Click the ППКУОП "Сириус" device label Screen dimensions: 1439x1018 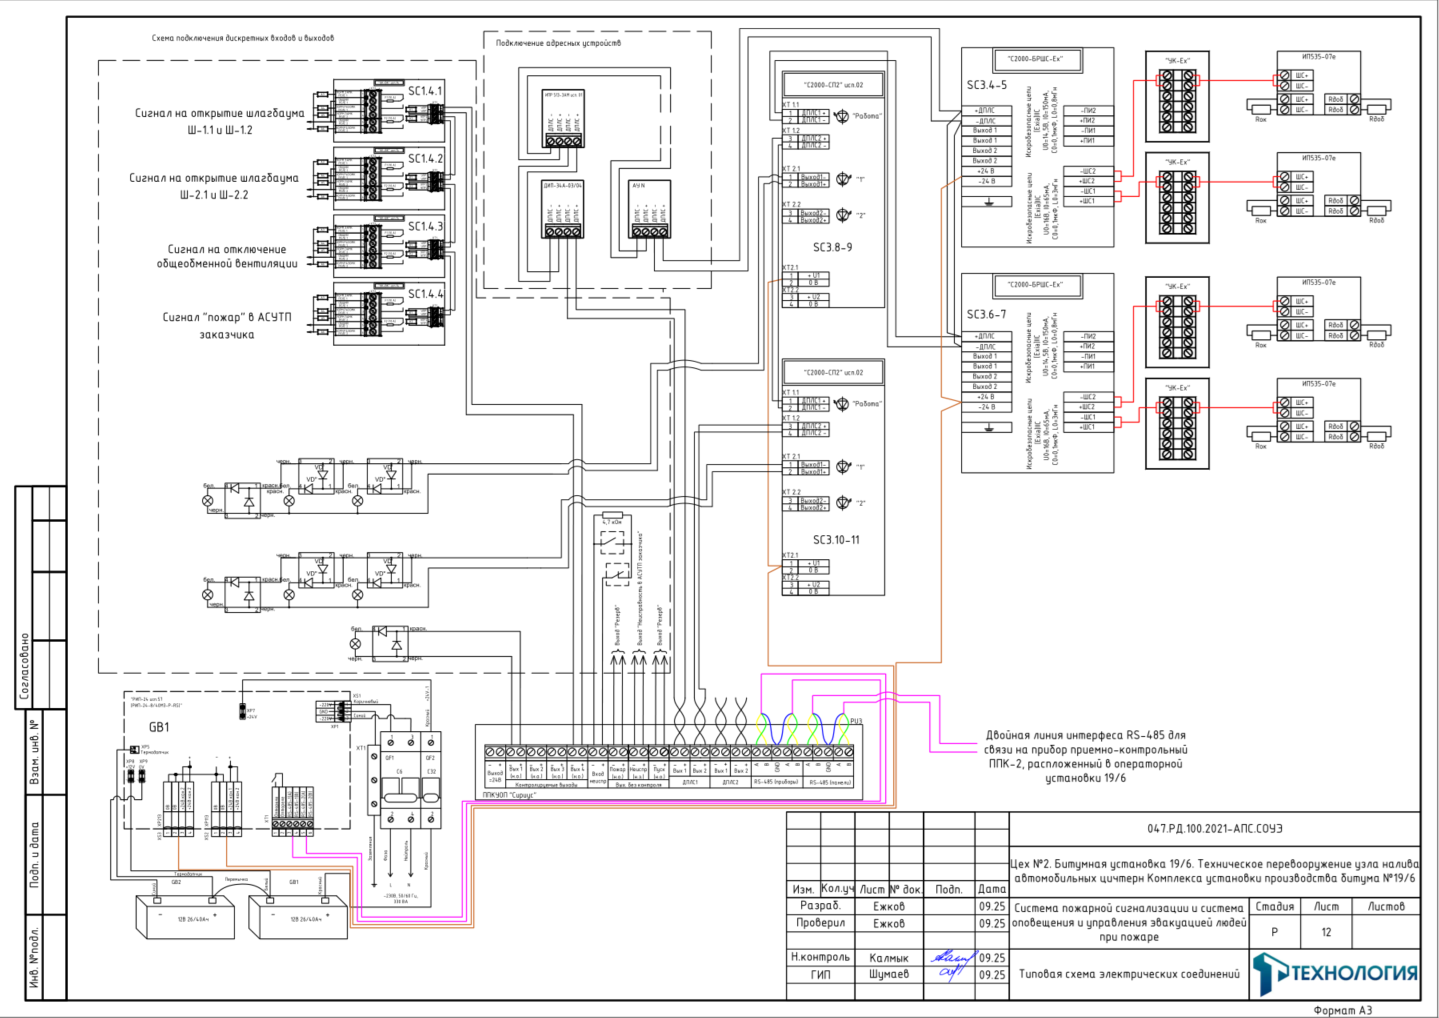pos(509,796)
